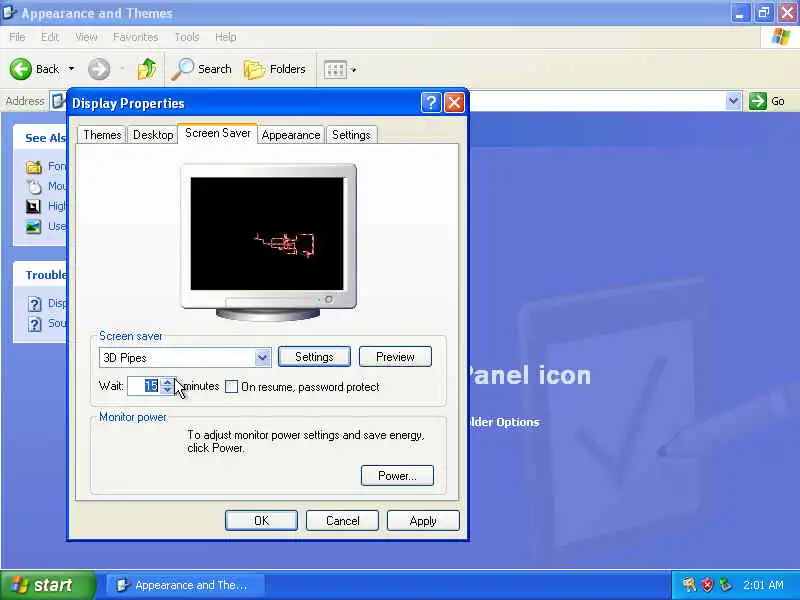Viewport: 800px width, 600px height.
Task: Click the Go button beside address bar
Action: point(767,101)
